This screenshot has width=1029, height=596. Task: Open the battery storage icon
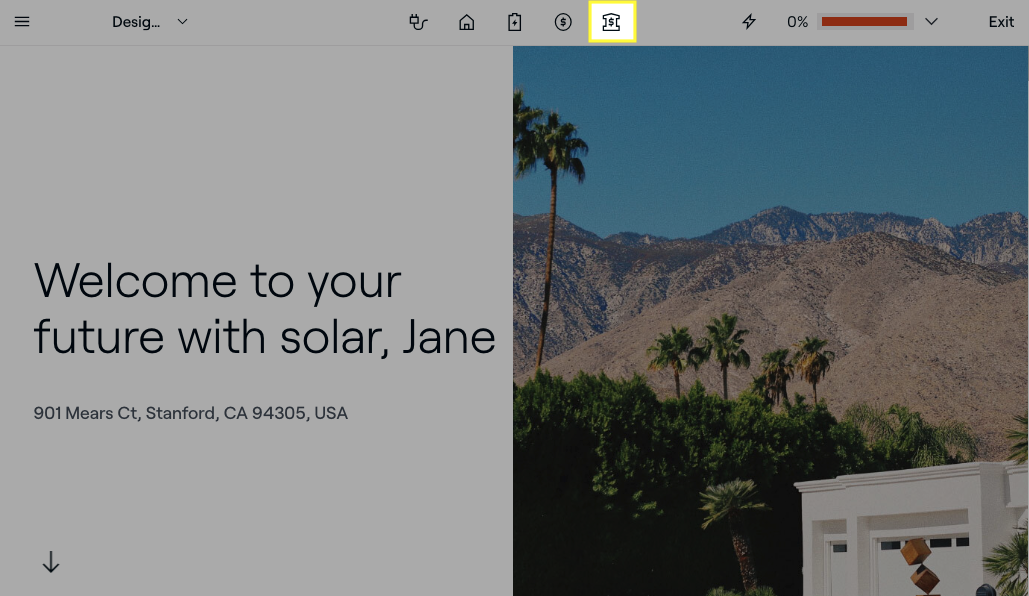click(x=514, y=22)
